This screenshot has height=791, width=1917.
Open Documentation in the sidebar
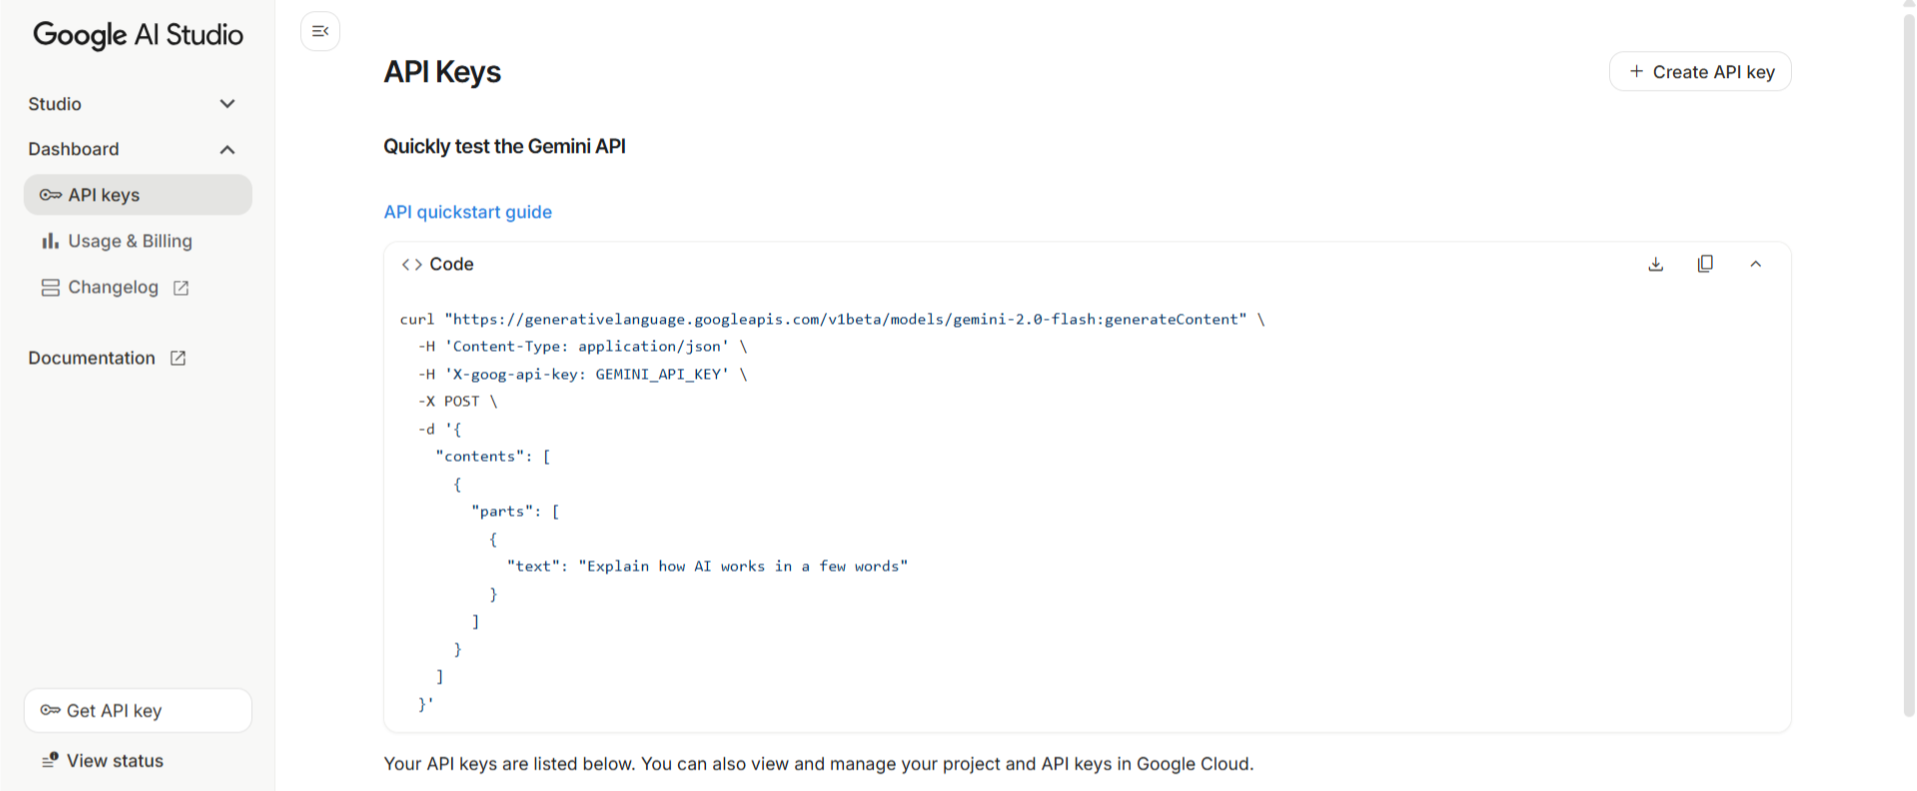click(x=107, y=358)
